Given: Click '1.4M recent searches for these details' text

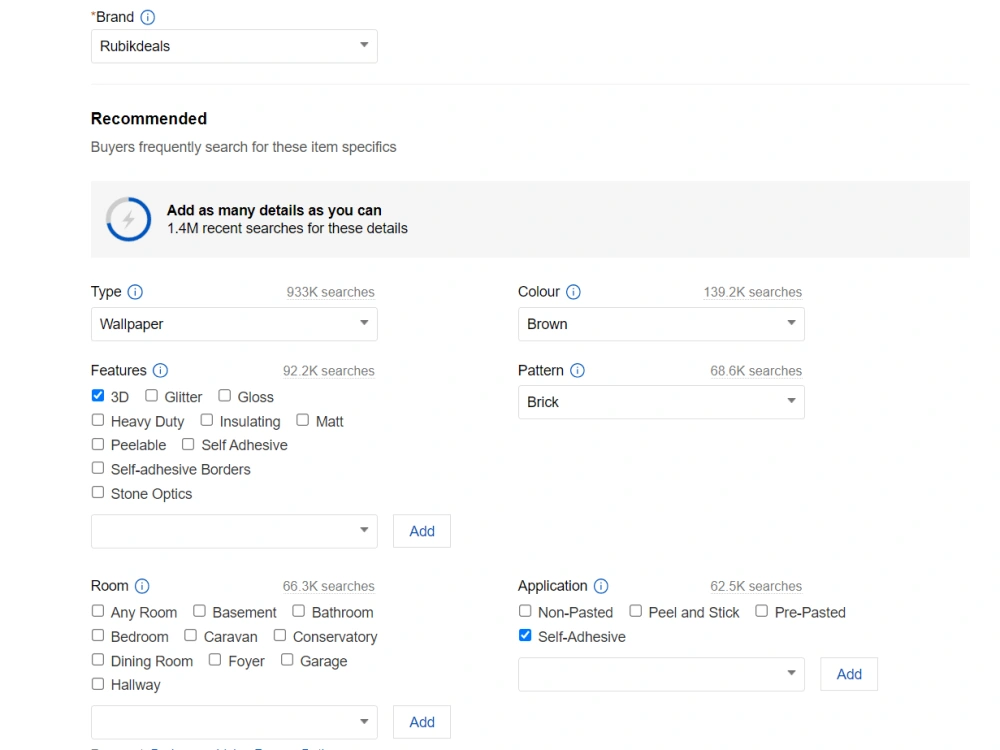Looking at the screenshot, I should 287,228.
